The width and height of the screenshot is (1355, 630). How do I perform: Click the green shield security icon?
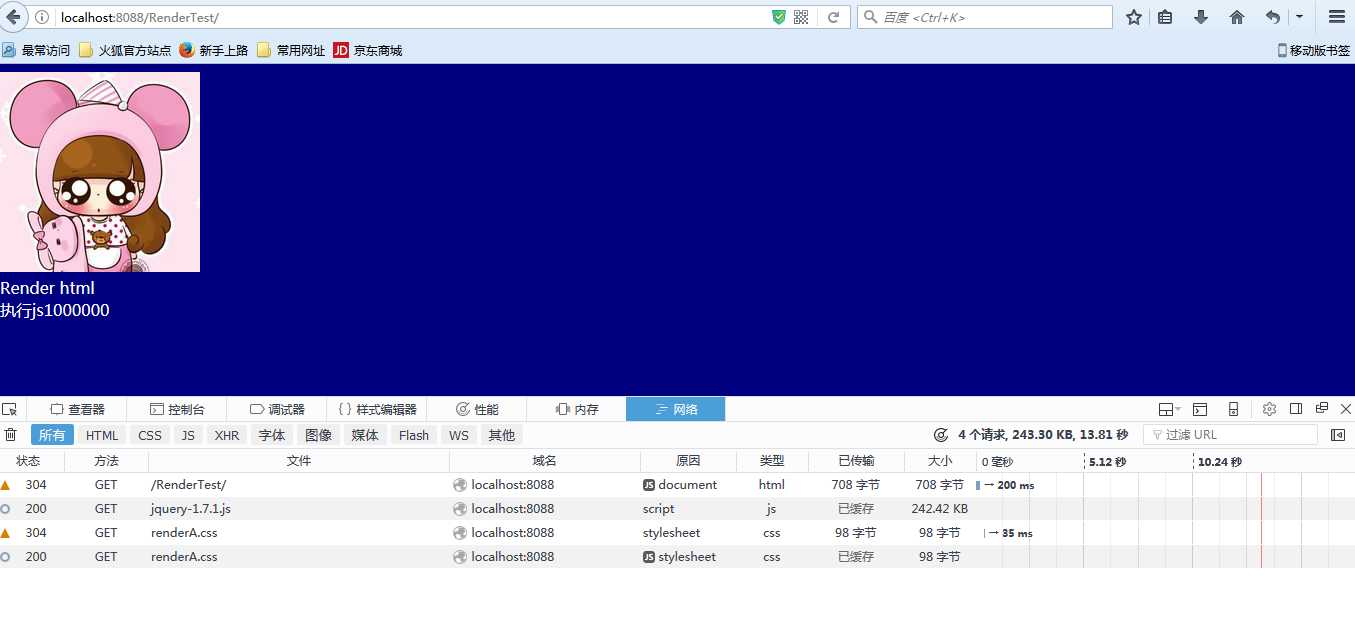click(779, 17)
